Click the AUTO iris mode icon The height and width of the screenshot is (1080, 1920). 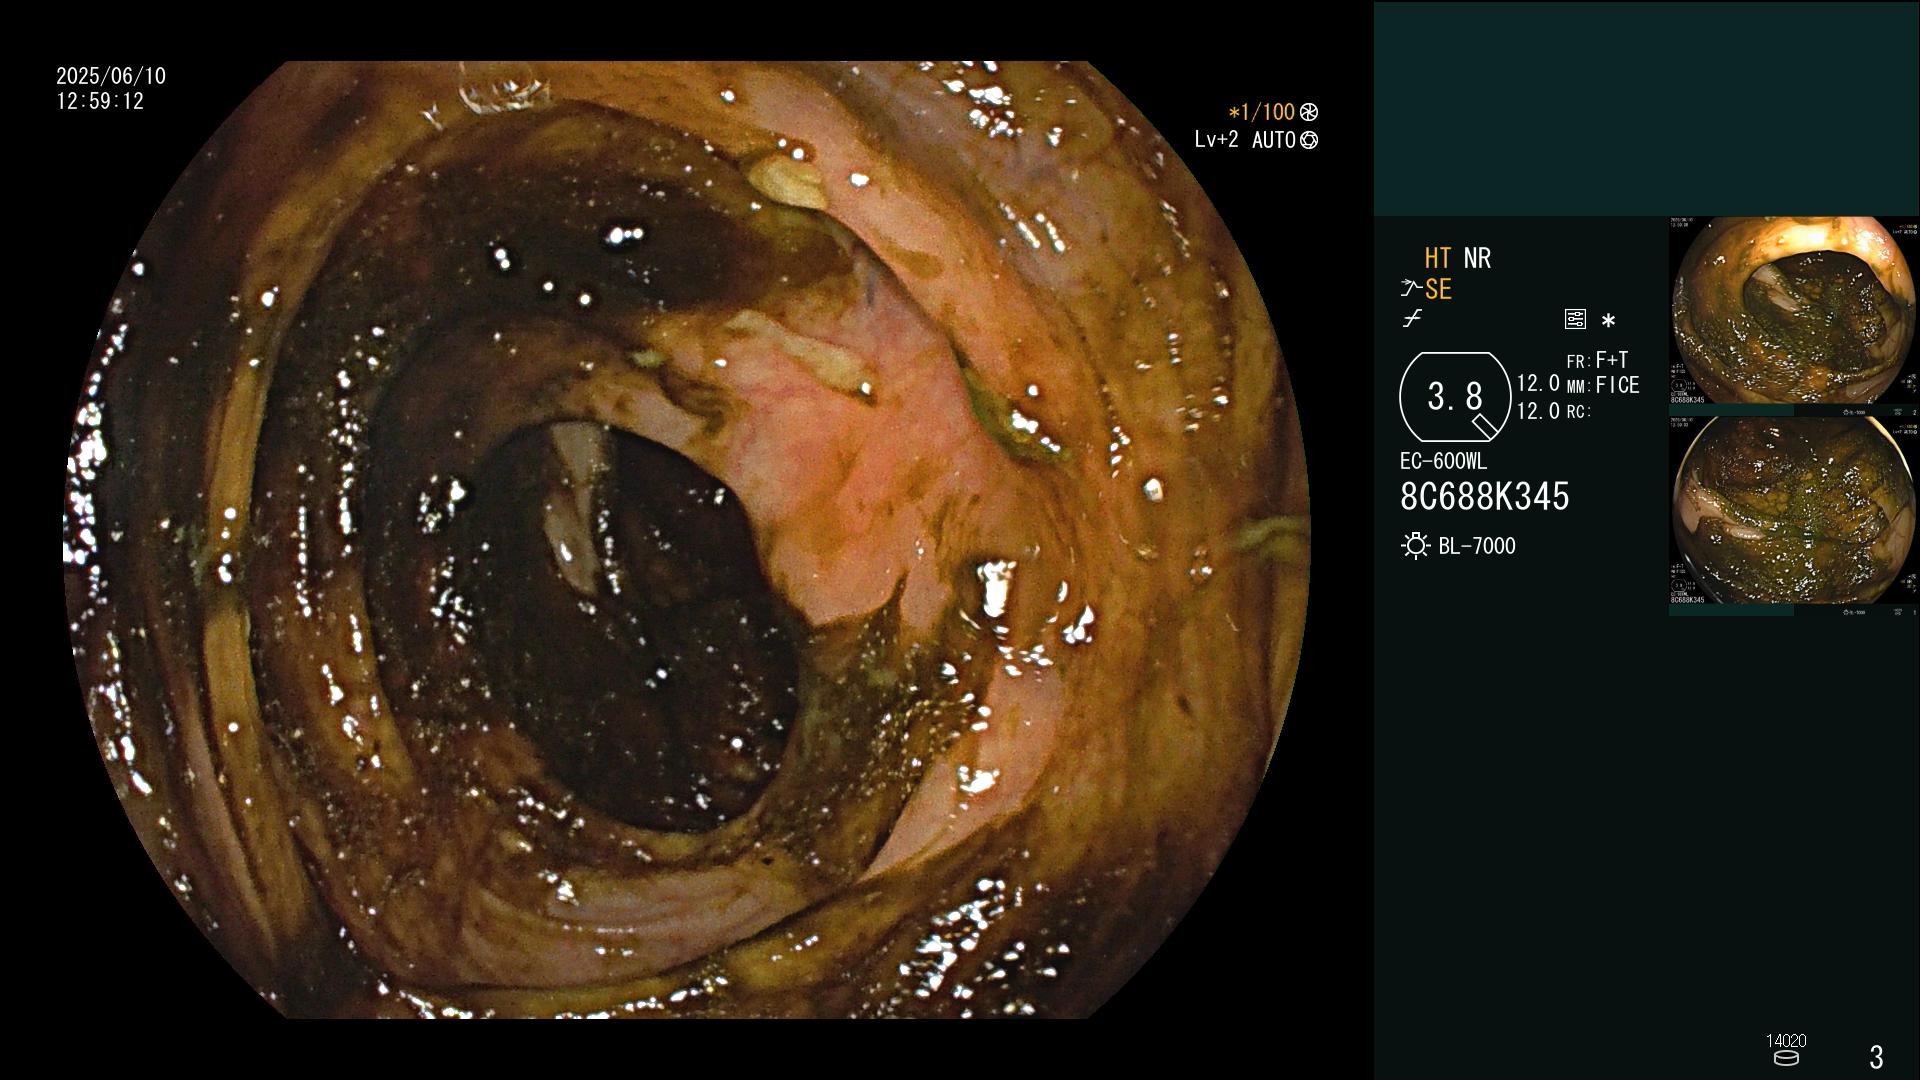pyautogui.click(x=1308, y=140)
